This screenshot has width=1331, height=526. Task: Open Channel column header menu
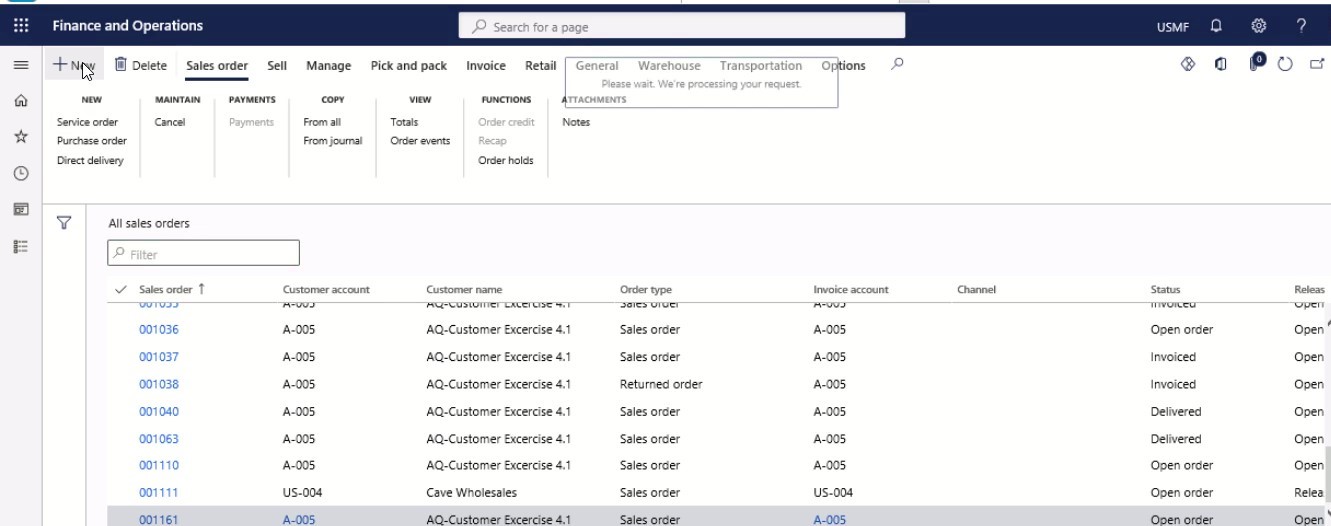pyautogui.click(x=976, y=289)
